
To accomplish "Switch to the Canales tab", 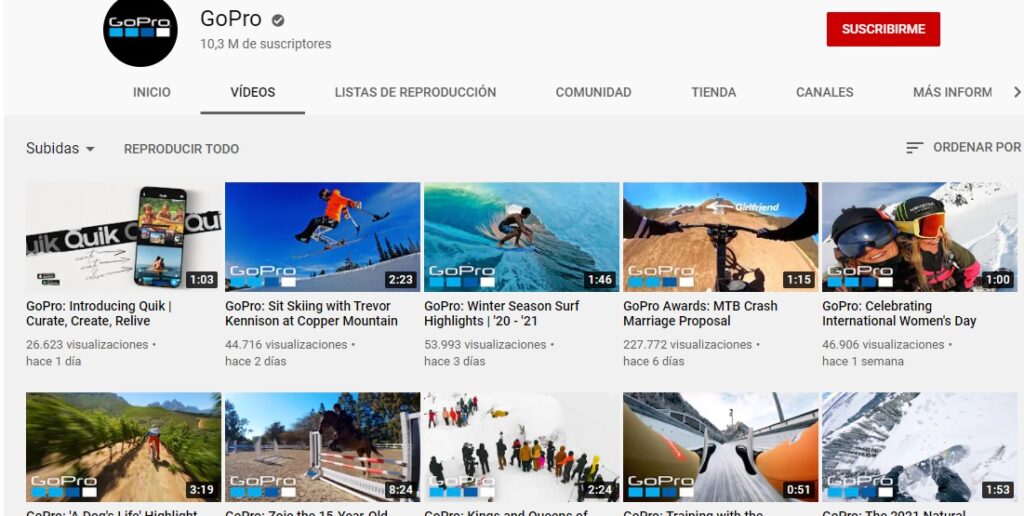I will pos(824,92).
